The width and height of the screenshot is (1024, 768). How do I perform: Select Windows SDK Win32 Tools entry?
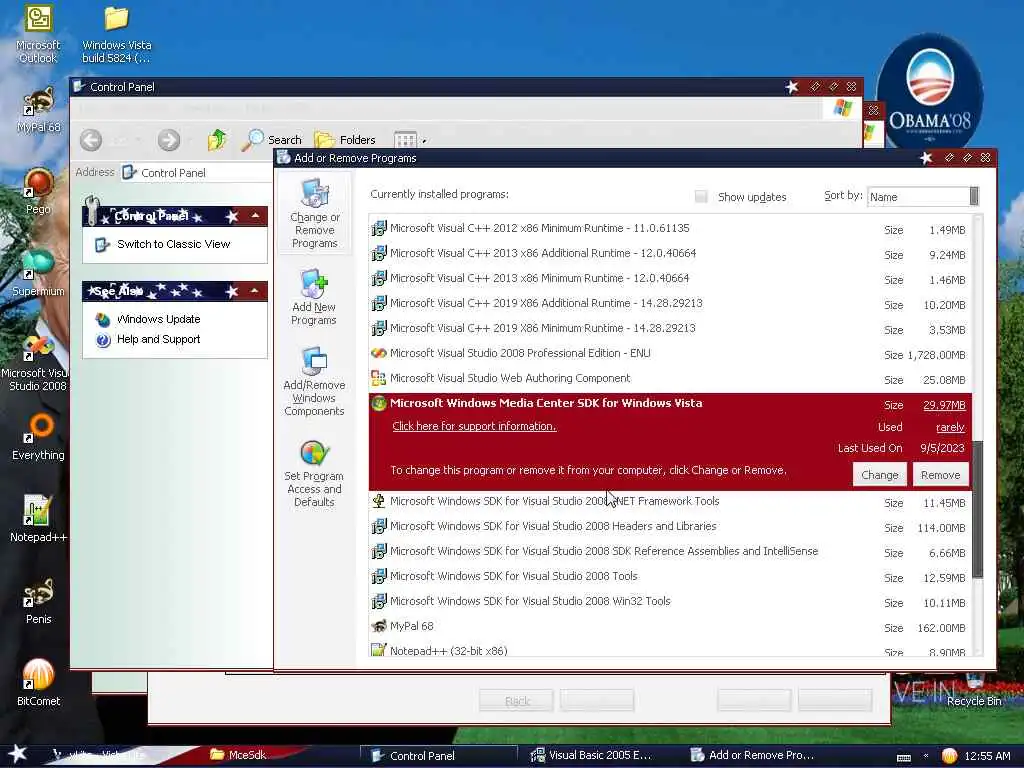[670, 601]
